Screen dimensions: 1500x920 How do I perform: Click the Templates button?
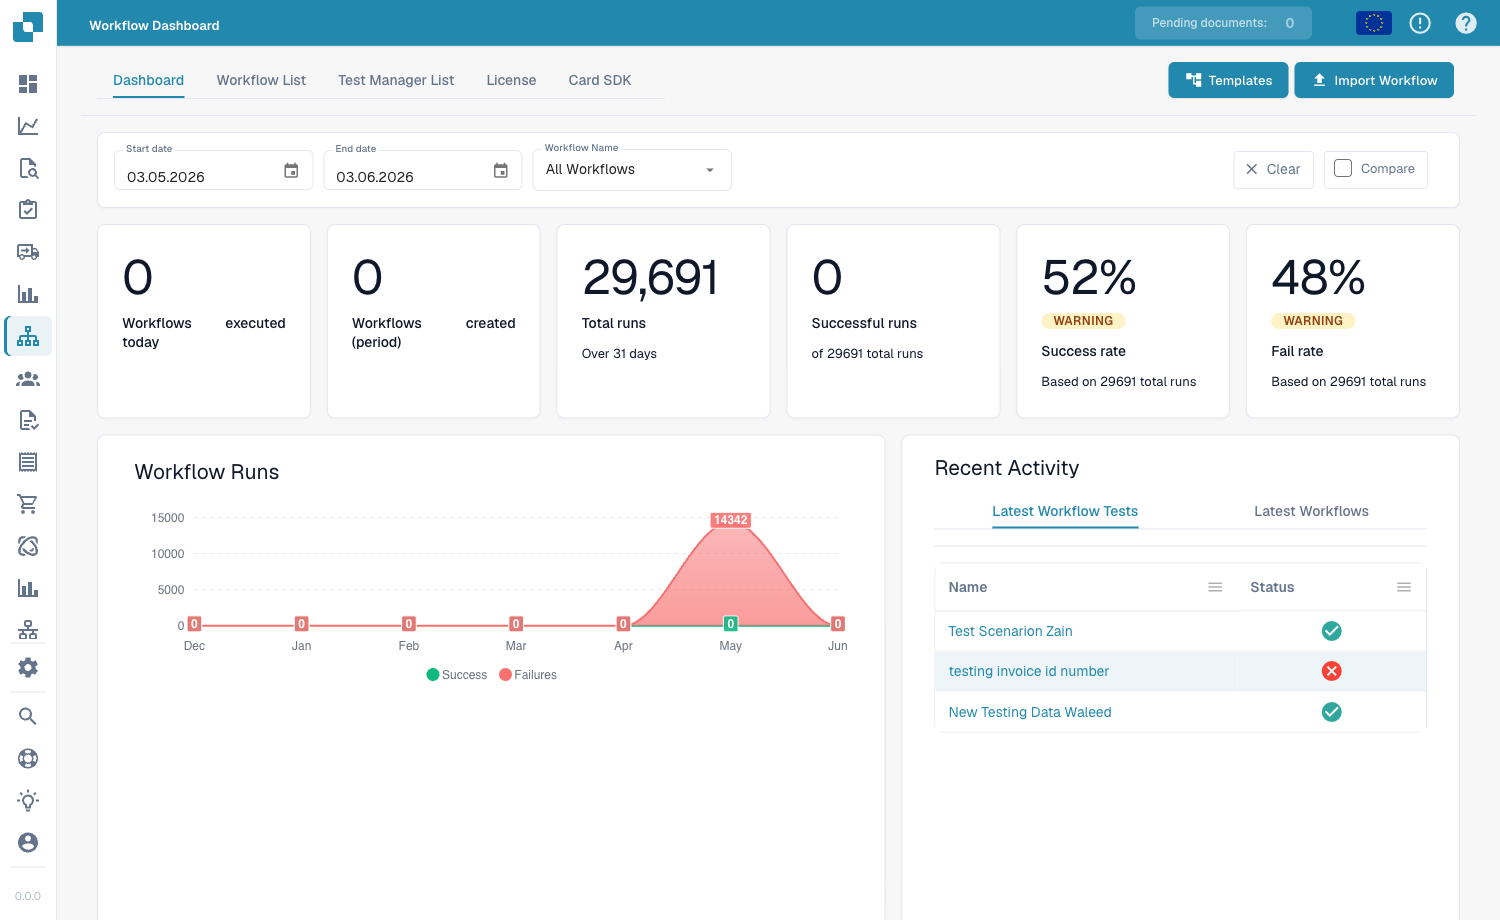coord(1228,80)
